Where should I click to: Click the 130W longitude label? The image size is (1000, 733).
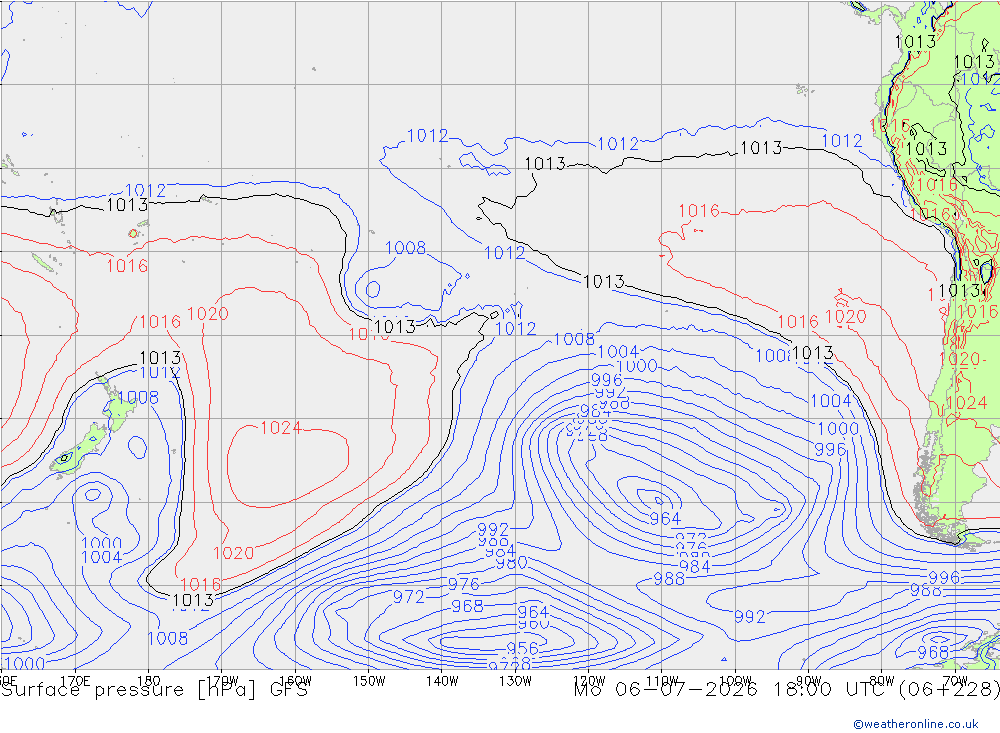[515, 681]
